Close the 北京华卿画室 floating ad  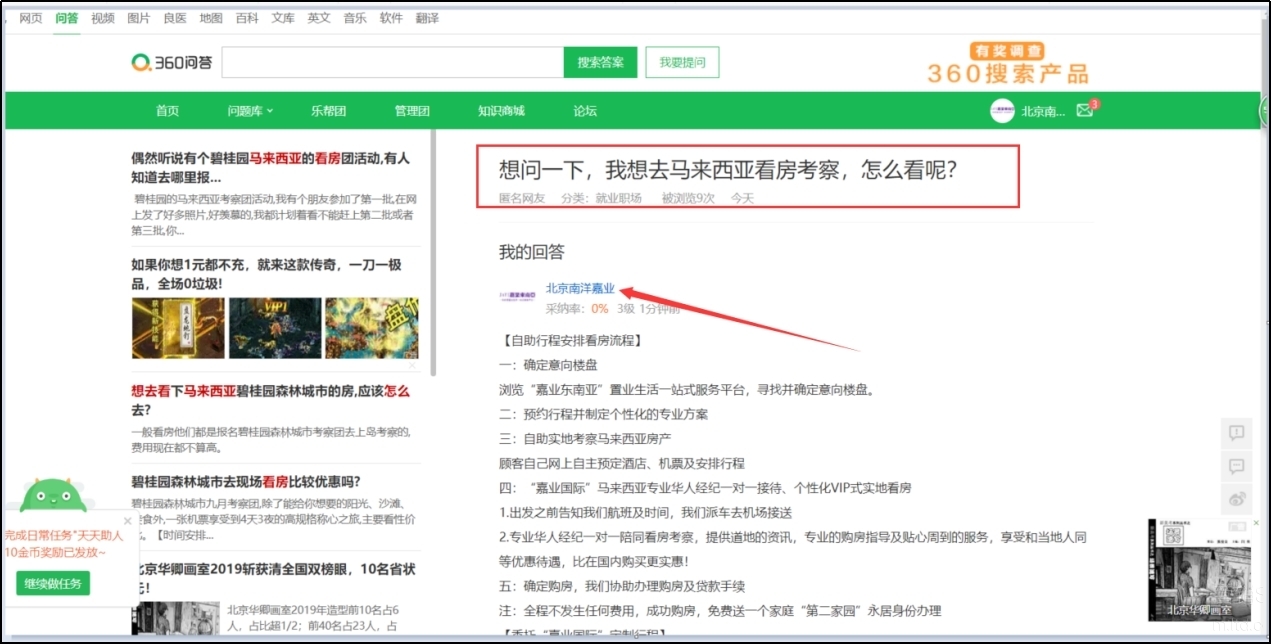(x=1256, y=523)
